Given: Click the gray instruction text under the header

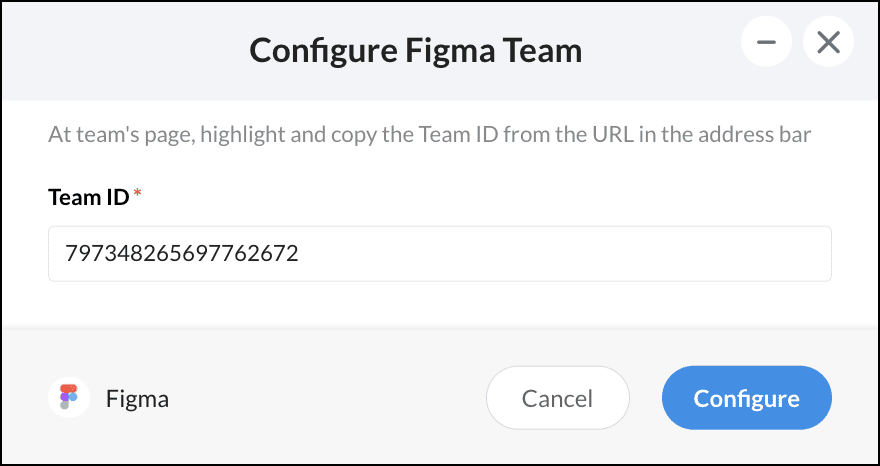Looking at the screenshot, I should [x=429, y=134].
